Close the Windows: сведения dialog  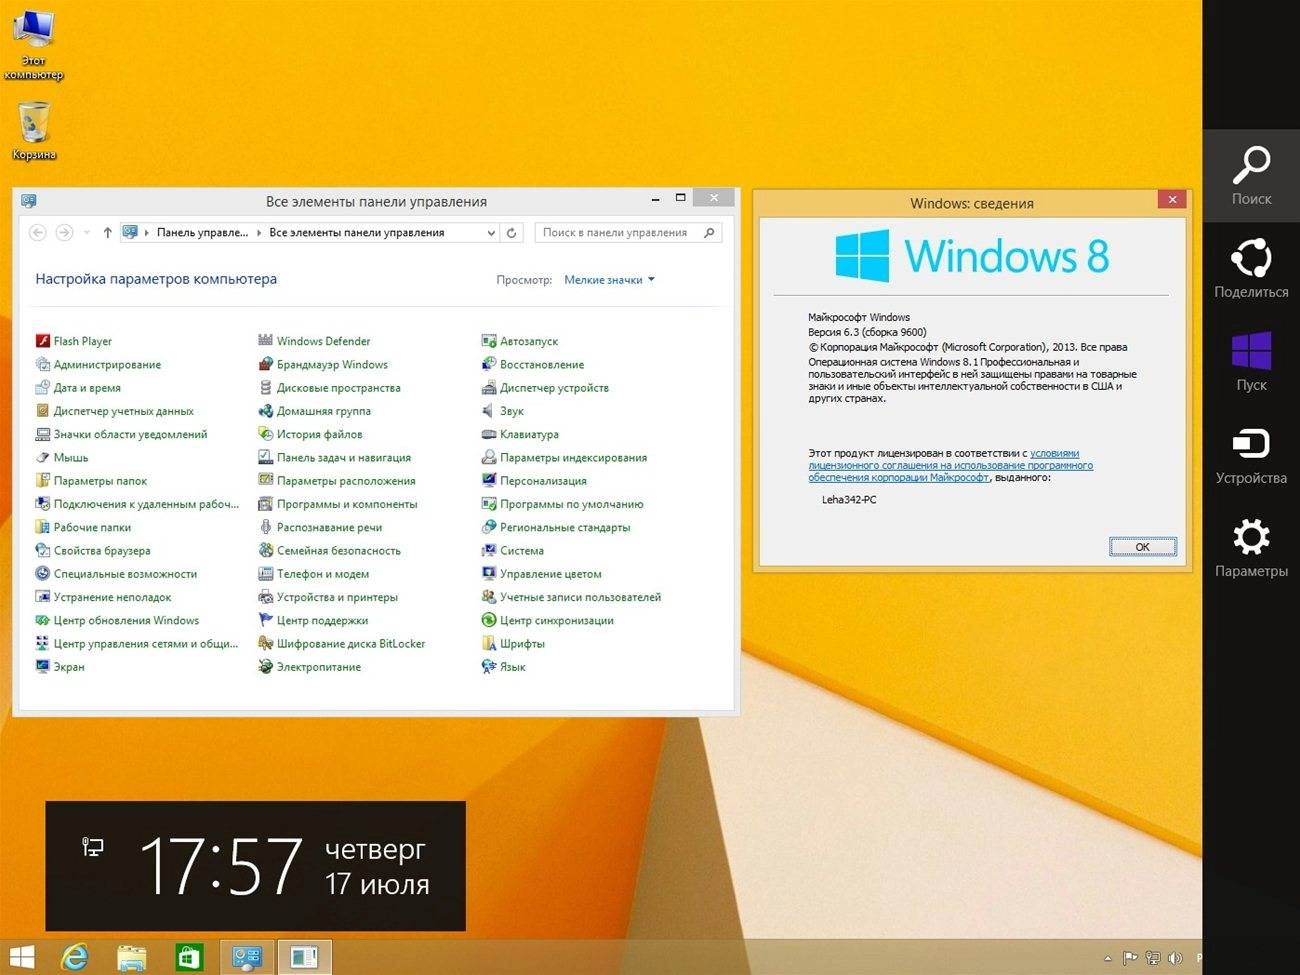(1172, 199)
